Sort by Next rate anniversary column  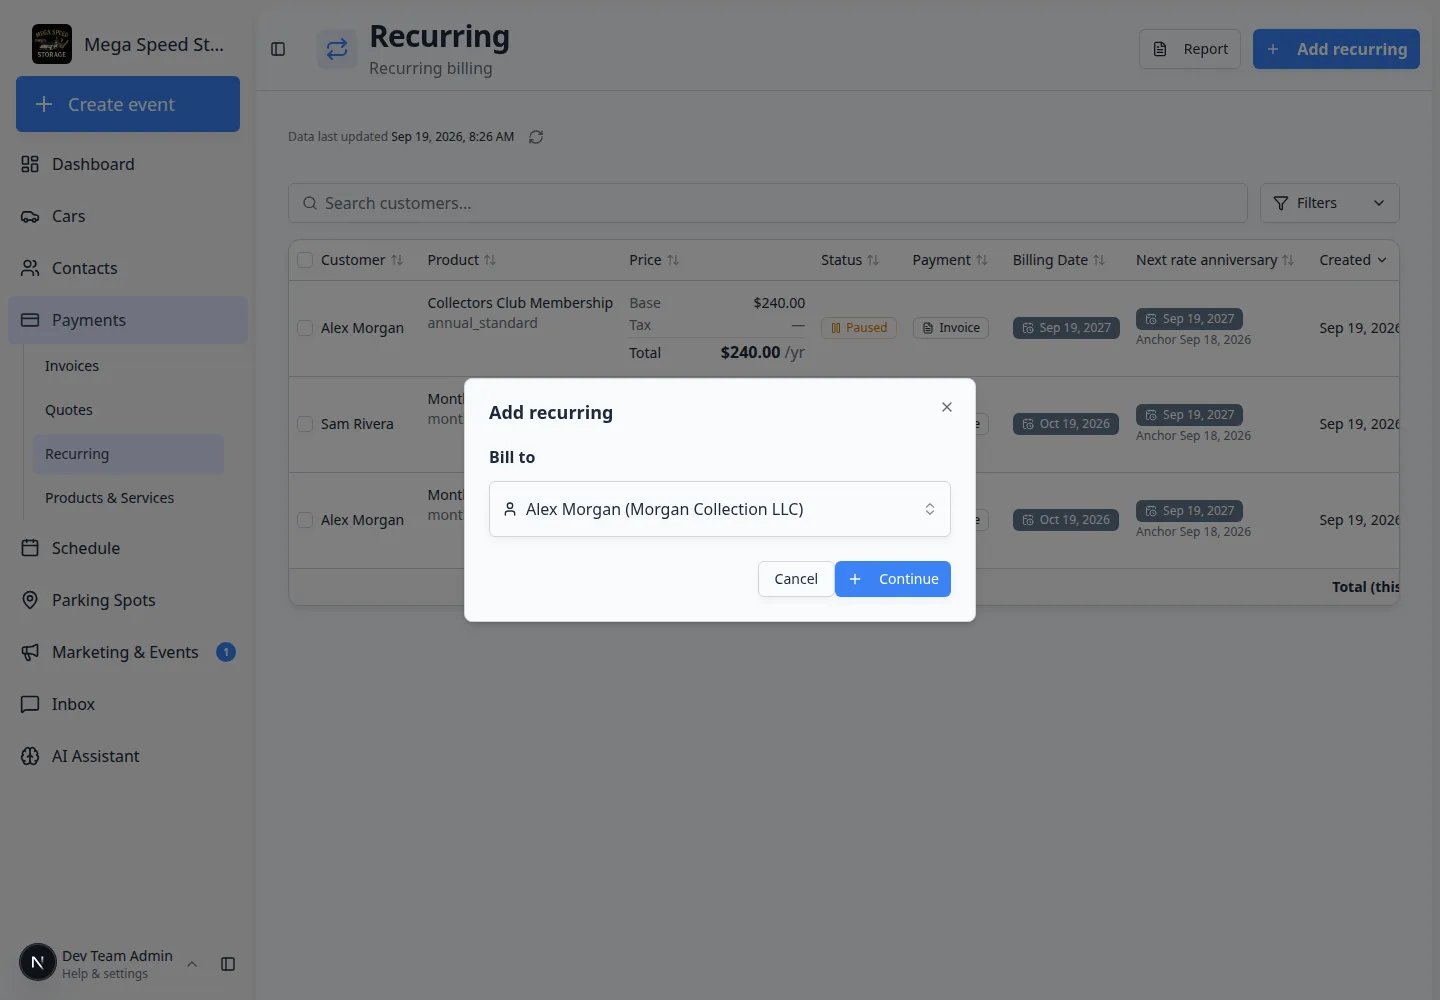pos(1215,260)
